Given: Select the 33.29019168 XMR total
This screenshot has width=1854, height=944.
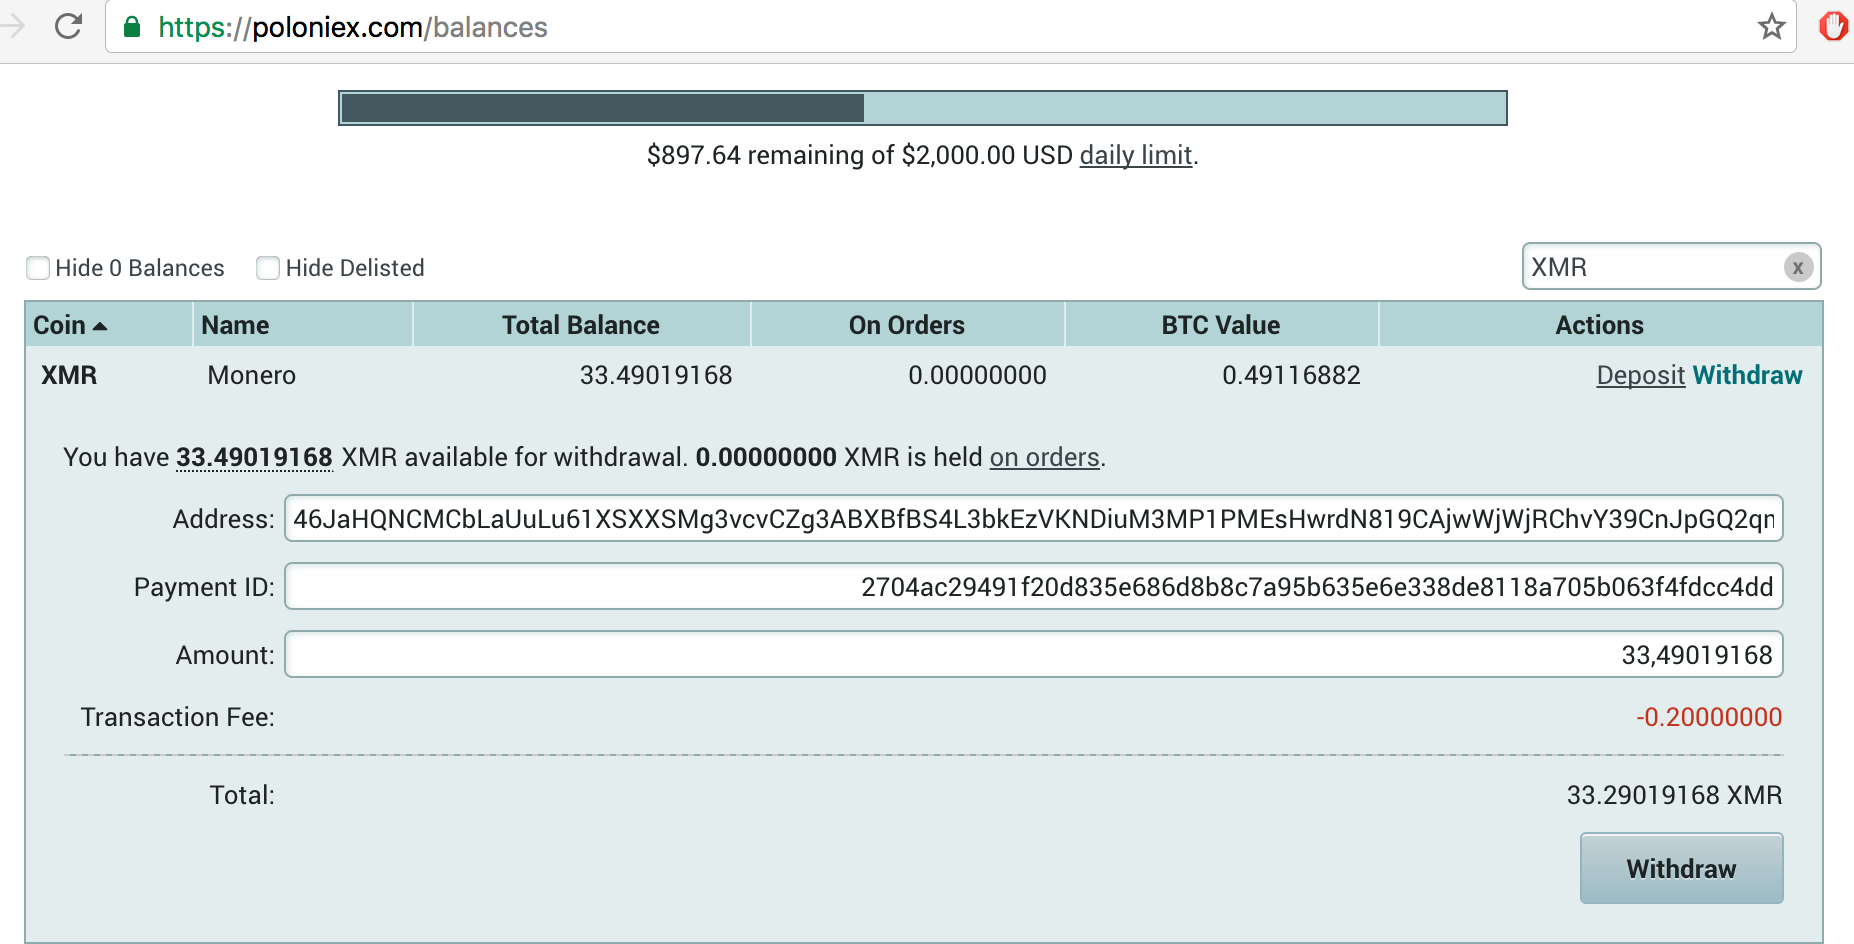Looking at the screenshot, I should (x=1674, y=795).
